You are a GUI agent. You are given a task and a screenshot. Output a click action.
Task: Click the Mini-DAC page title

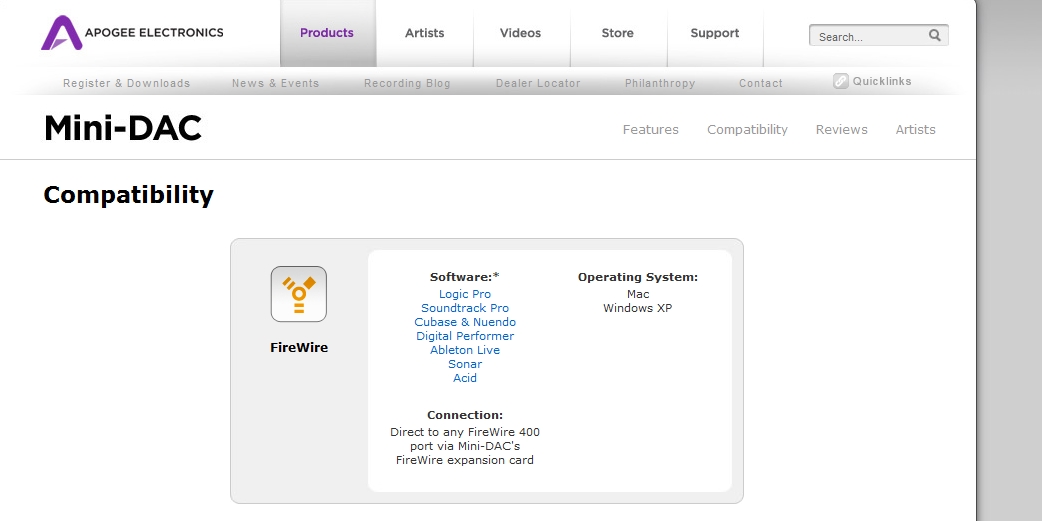click(123, 128)
